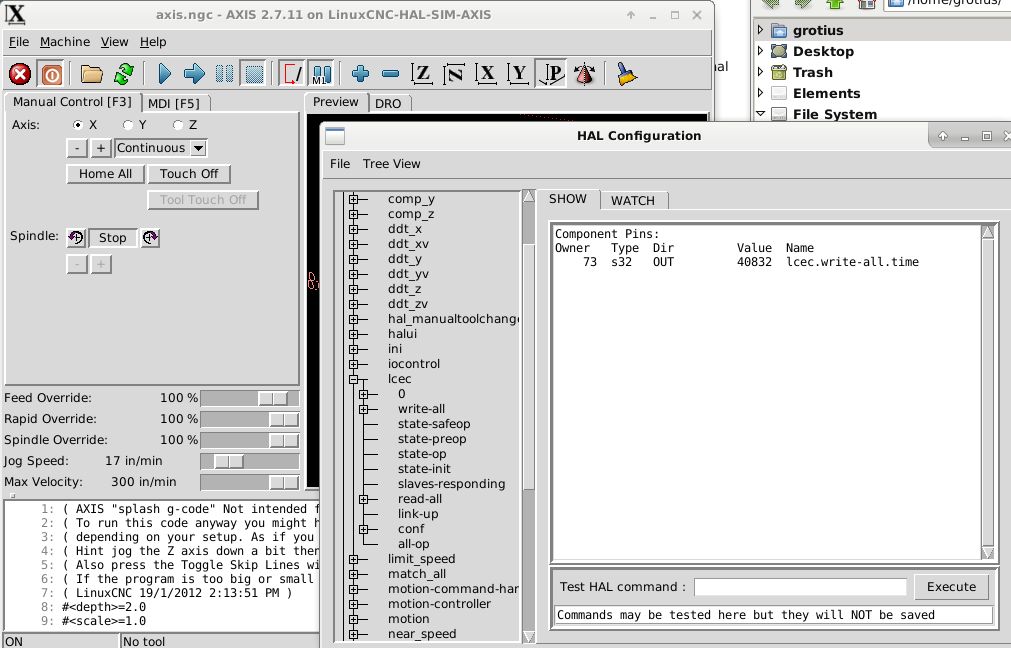This screenshot has height=648, width=1011.
Task: Select the X axis radio button
Action: pyautogui.click(x=78, y=125)
